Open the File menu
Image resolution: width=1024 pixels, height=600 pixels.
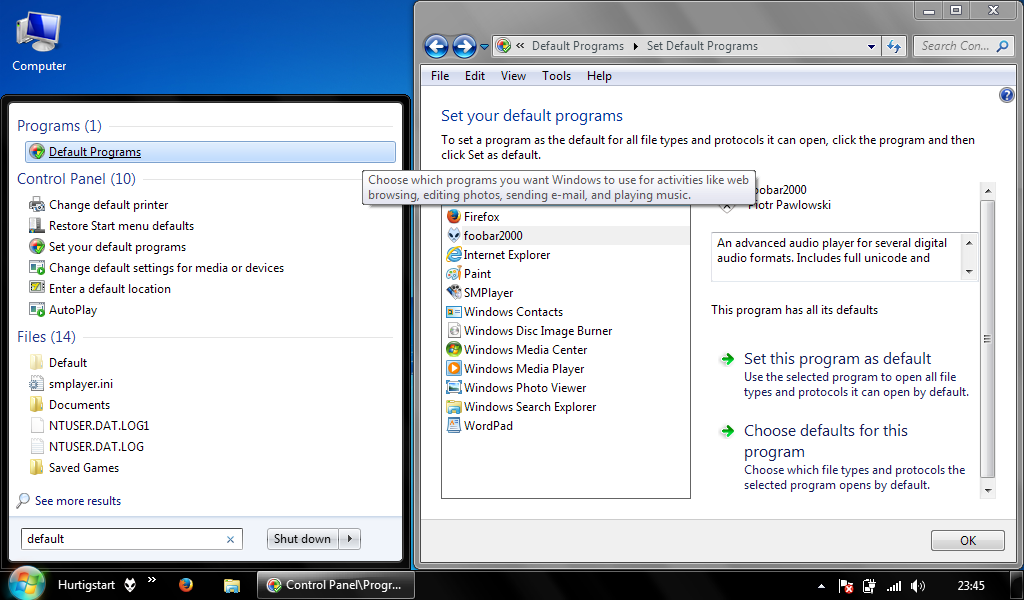440,76
